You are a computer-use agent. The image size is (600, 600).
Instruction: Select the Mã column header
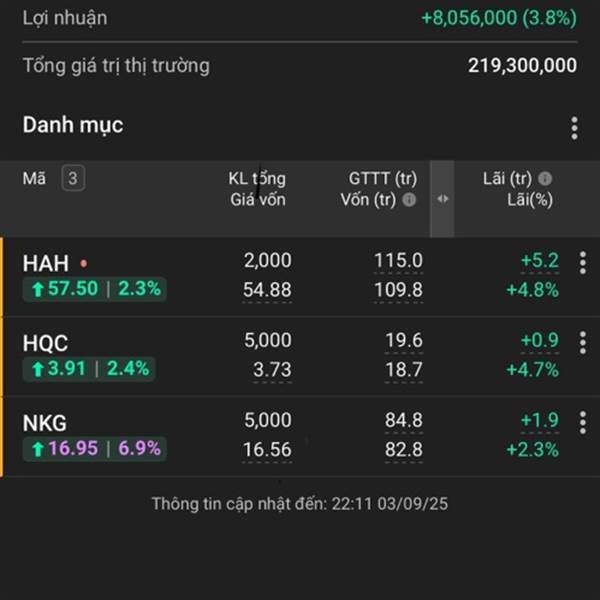pyautogui.click(x=34, y=178)
